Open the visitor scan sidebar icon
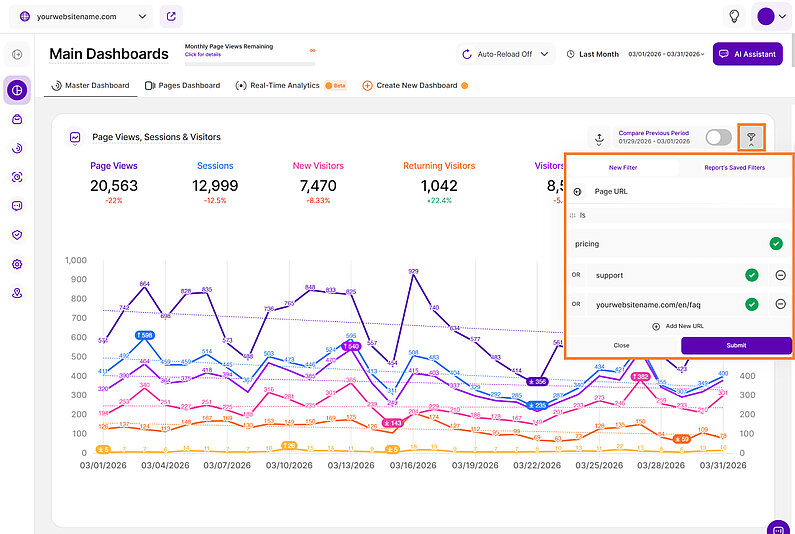 17,177
